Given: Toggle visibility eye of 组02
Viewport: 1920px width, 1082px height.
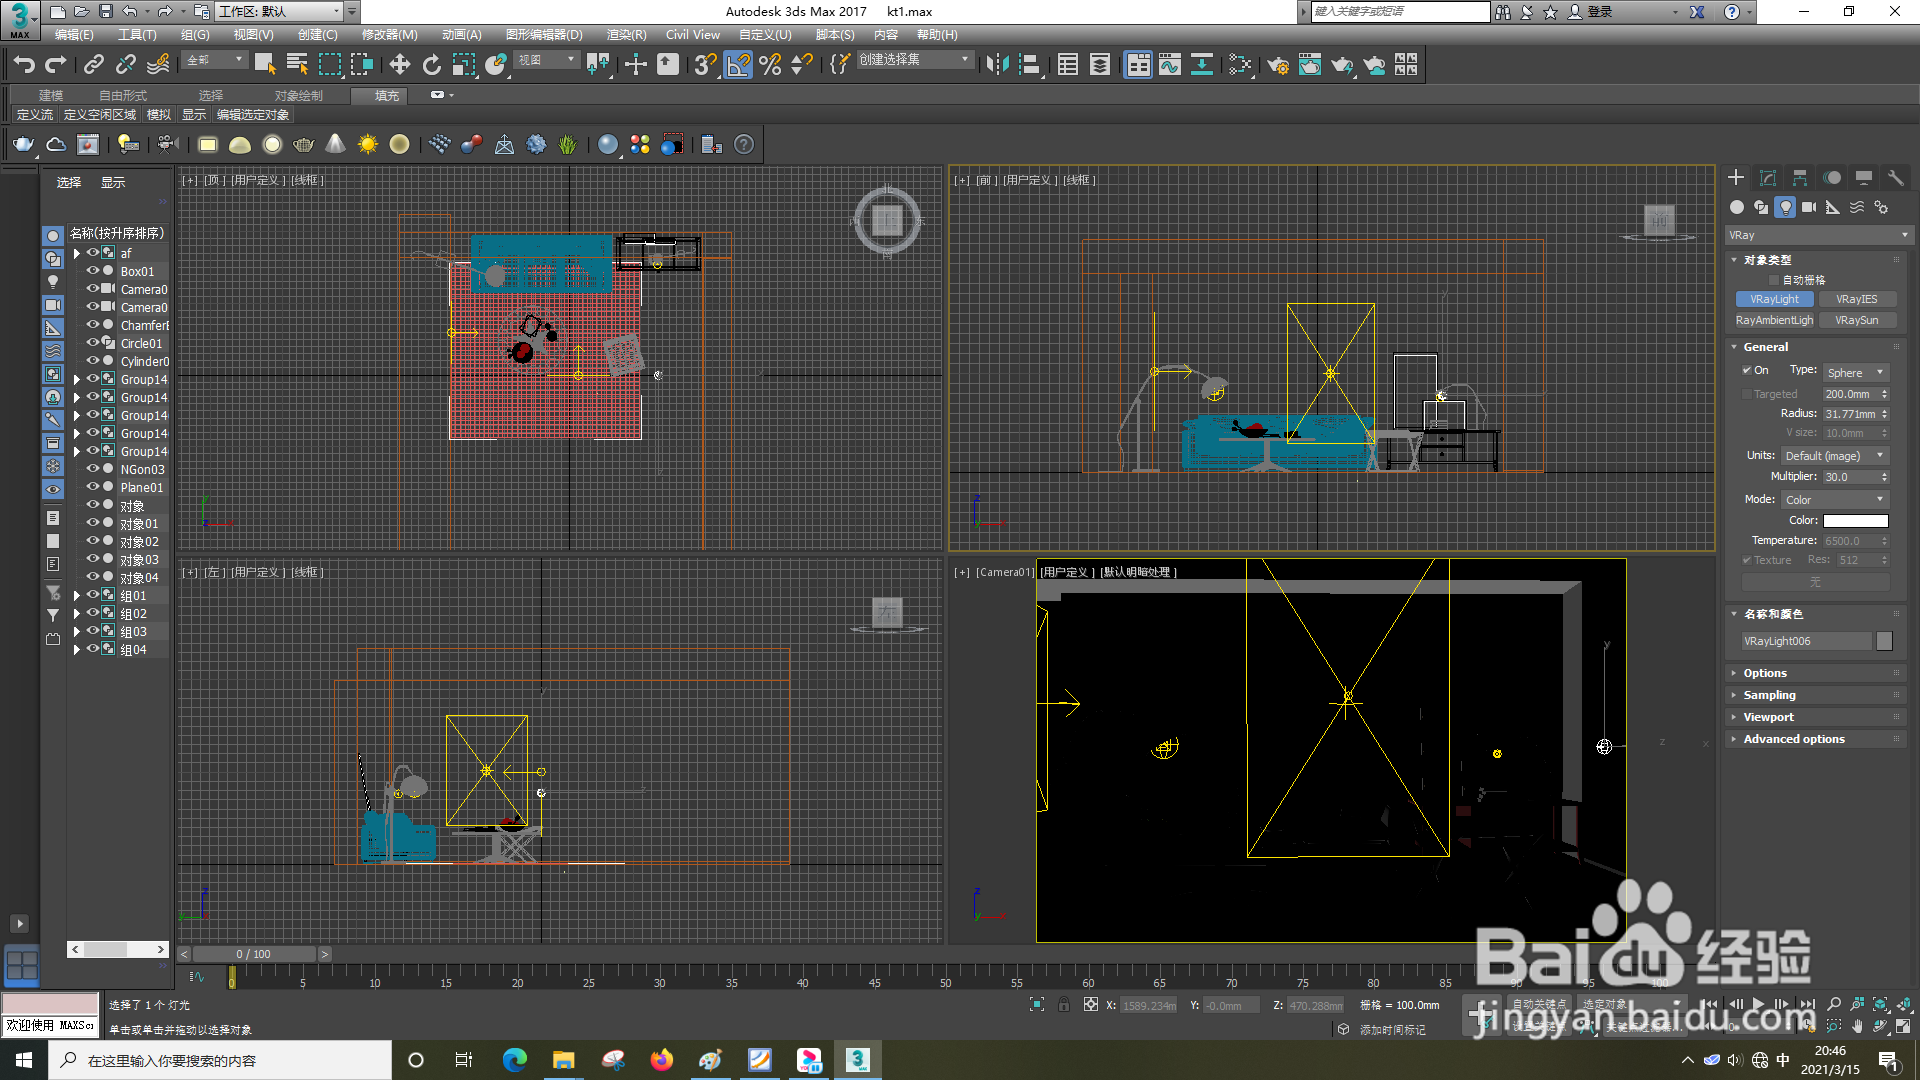Looking at the screenshot, I should (x=93, y=613).
